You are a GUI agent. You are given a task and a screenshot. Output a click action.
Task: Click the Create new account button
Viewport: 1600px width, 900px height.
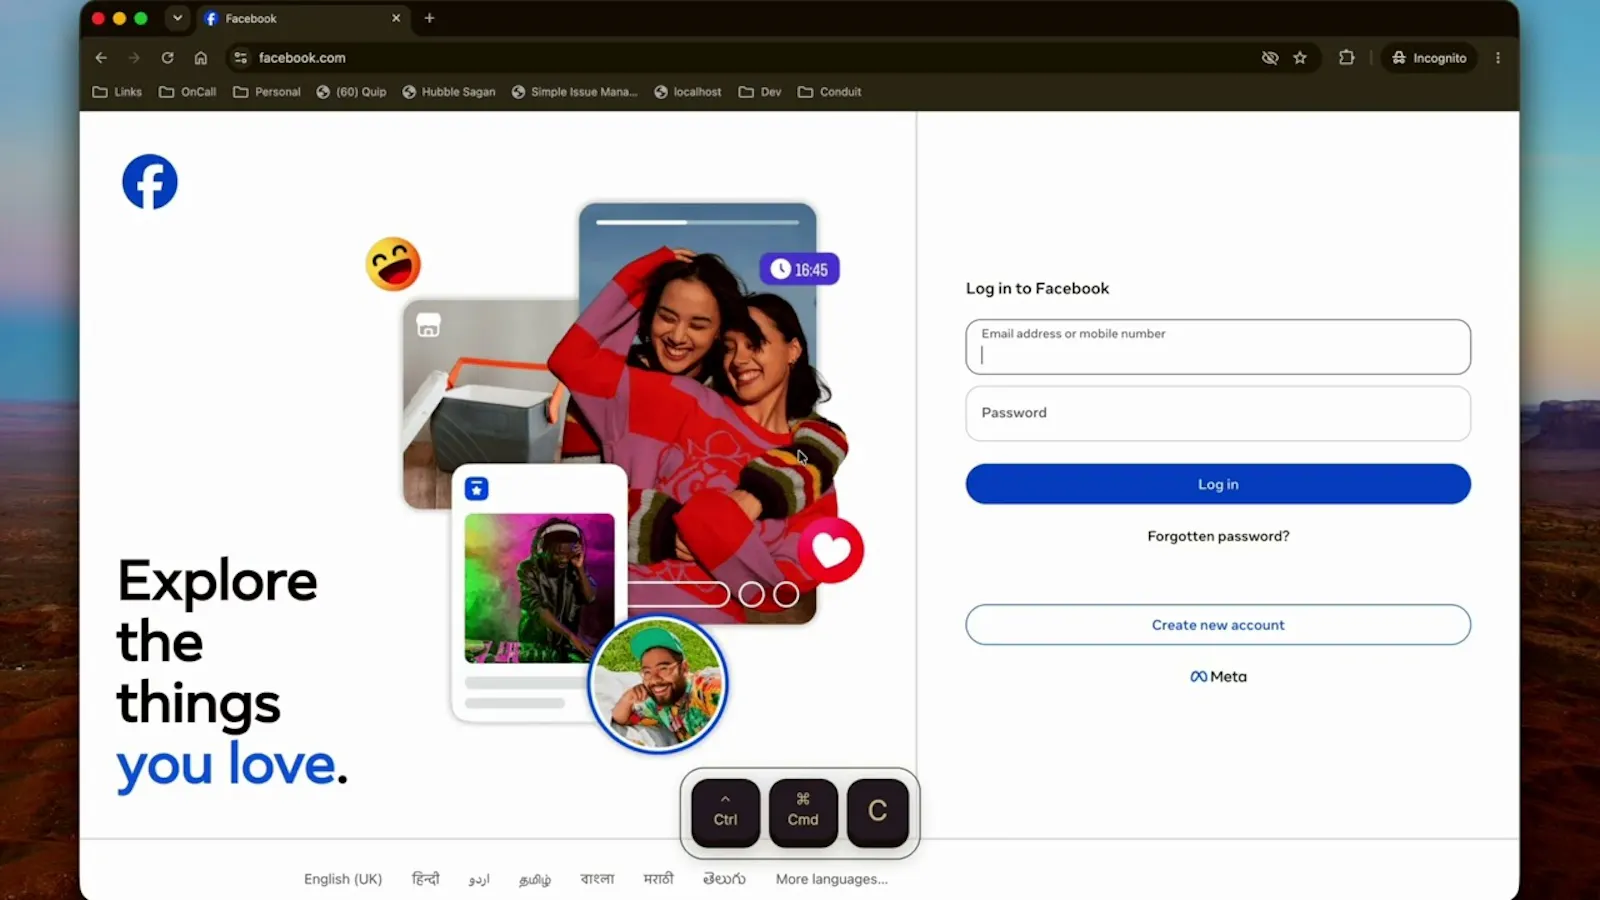(x=1218, y=625)
